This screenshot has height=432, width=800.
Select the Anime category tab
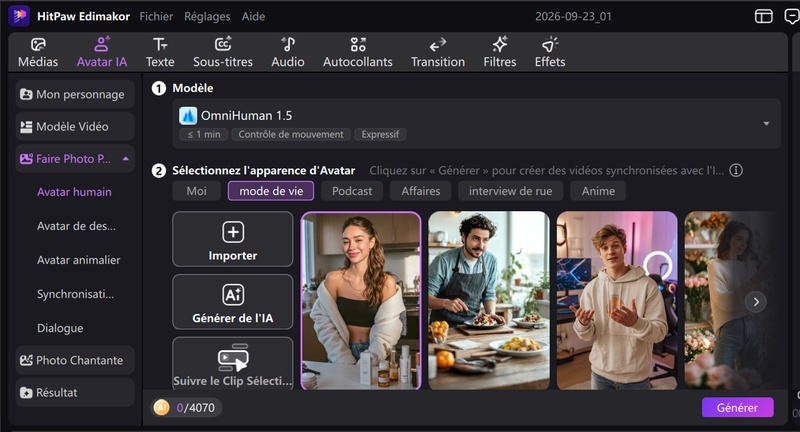(598, 191)
